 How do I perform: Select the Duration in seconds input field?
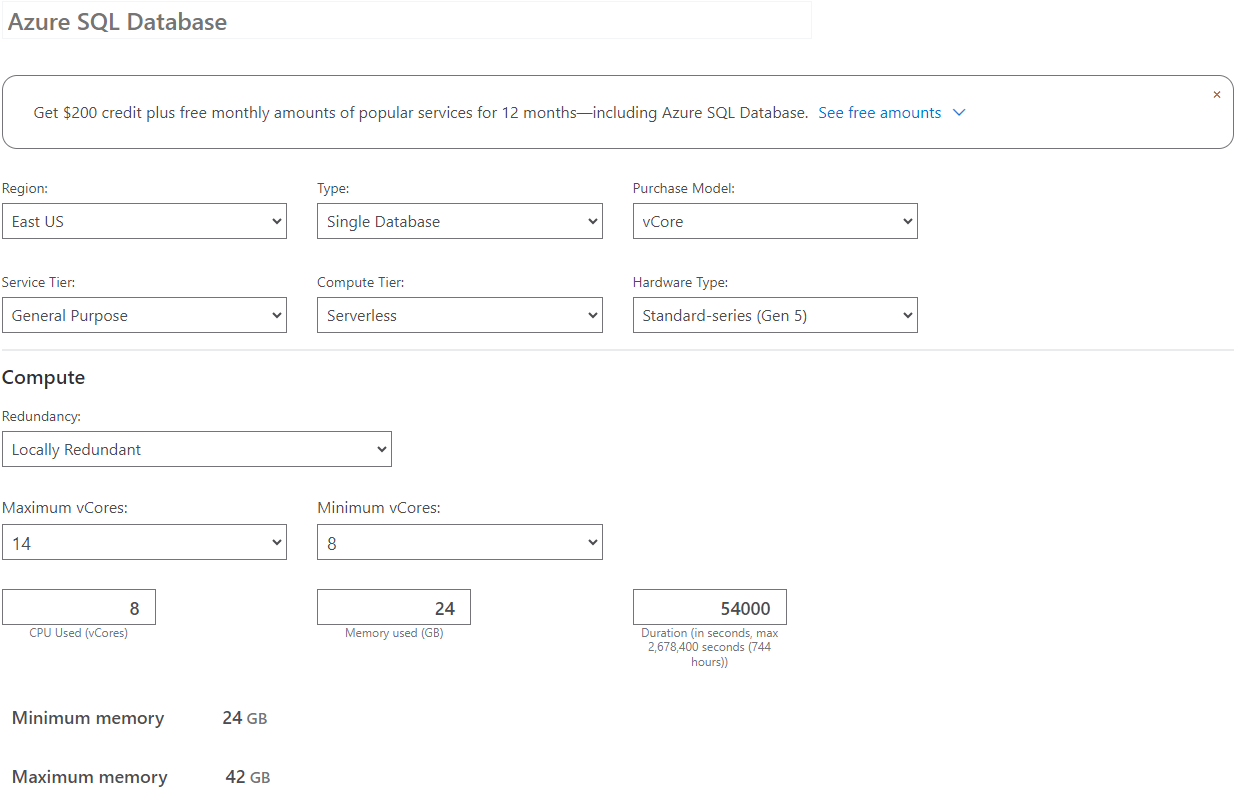tap(709, 606)
